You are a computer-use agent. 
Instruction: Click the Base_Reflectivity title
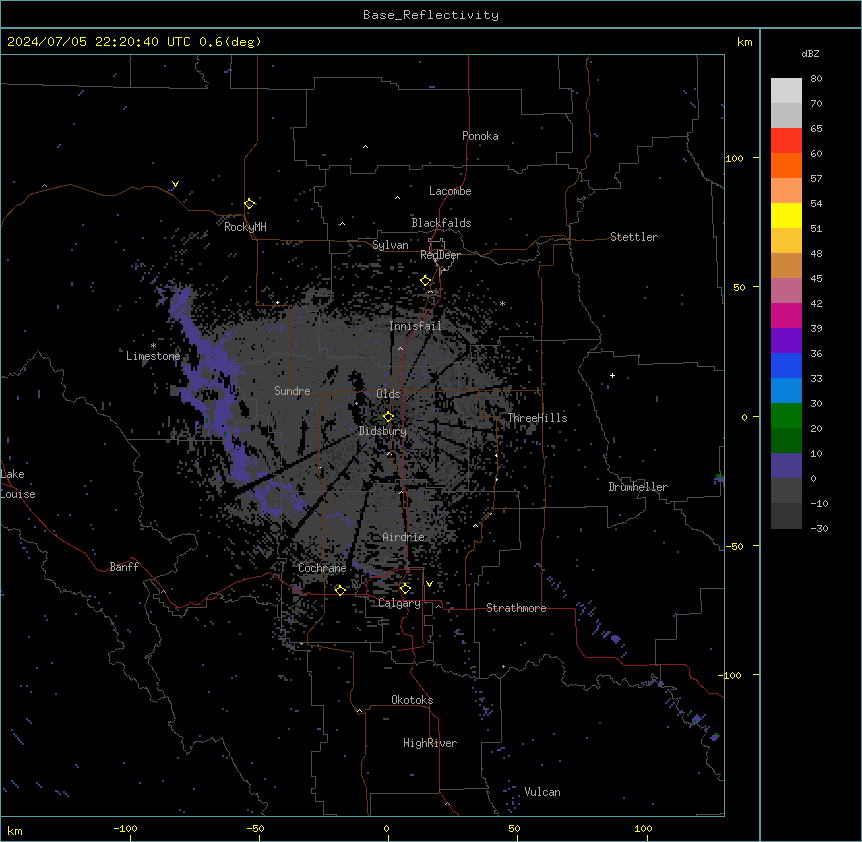431,15
